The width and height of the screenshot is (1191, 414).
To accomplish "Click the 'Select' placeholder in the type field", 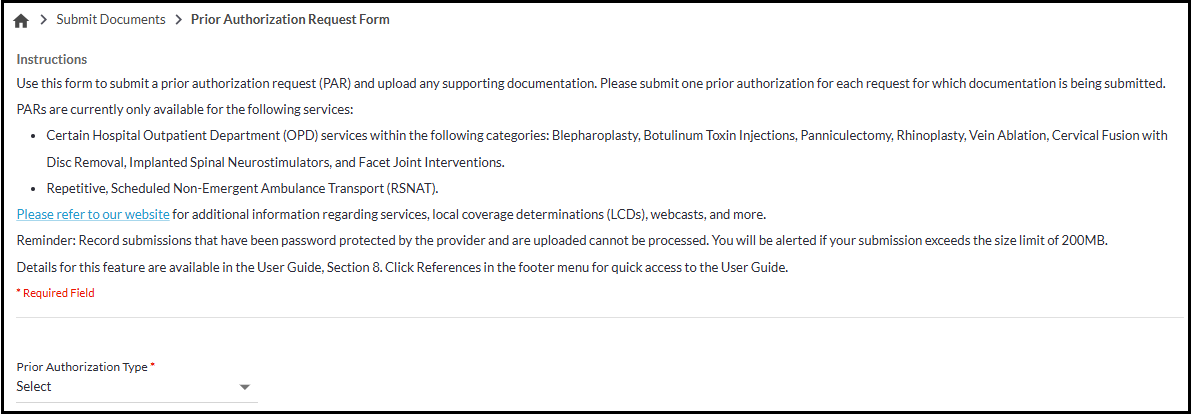I will coord(34,387).
